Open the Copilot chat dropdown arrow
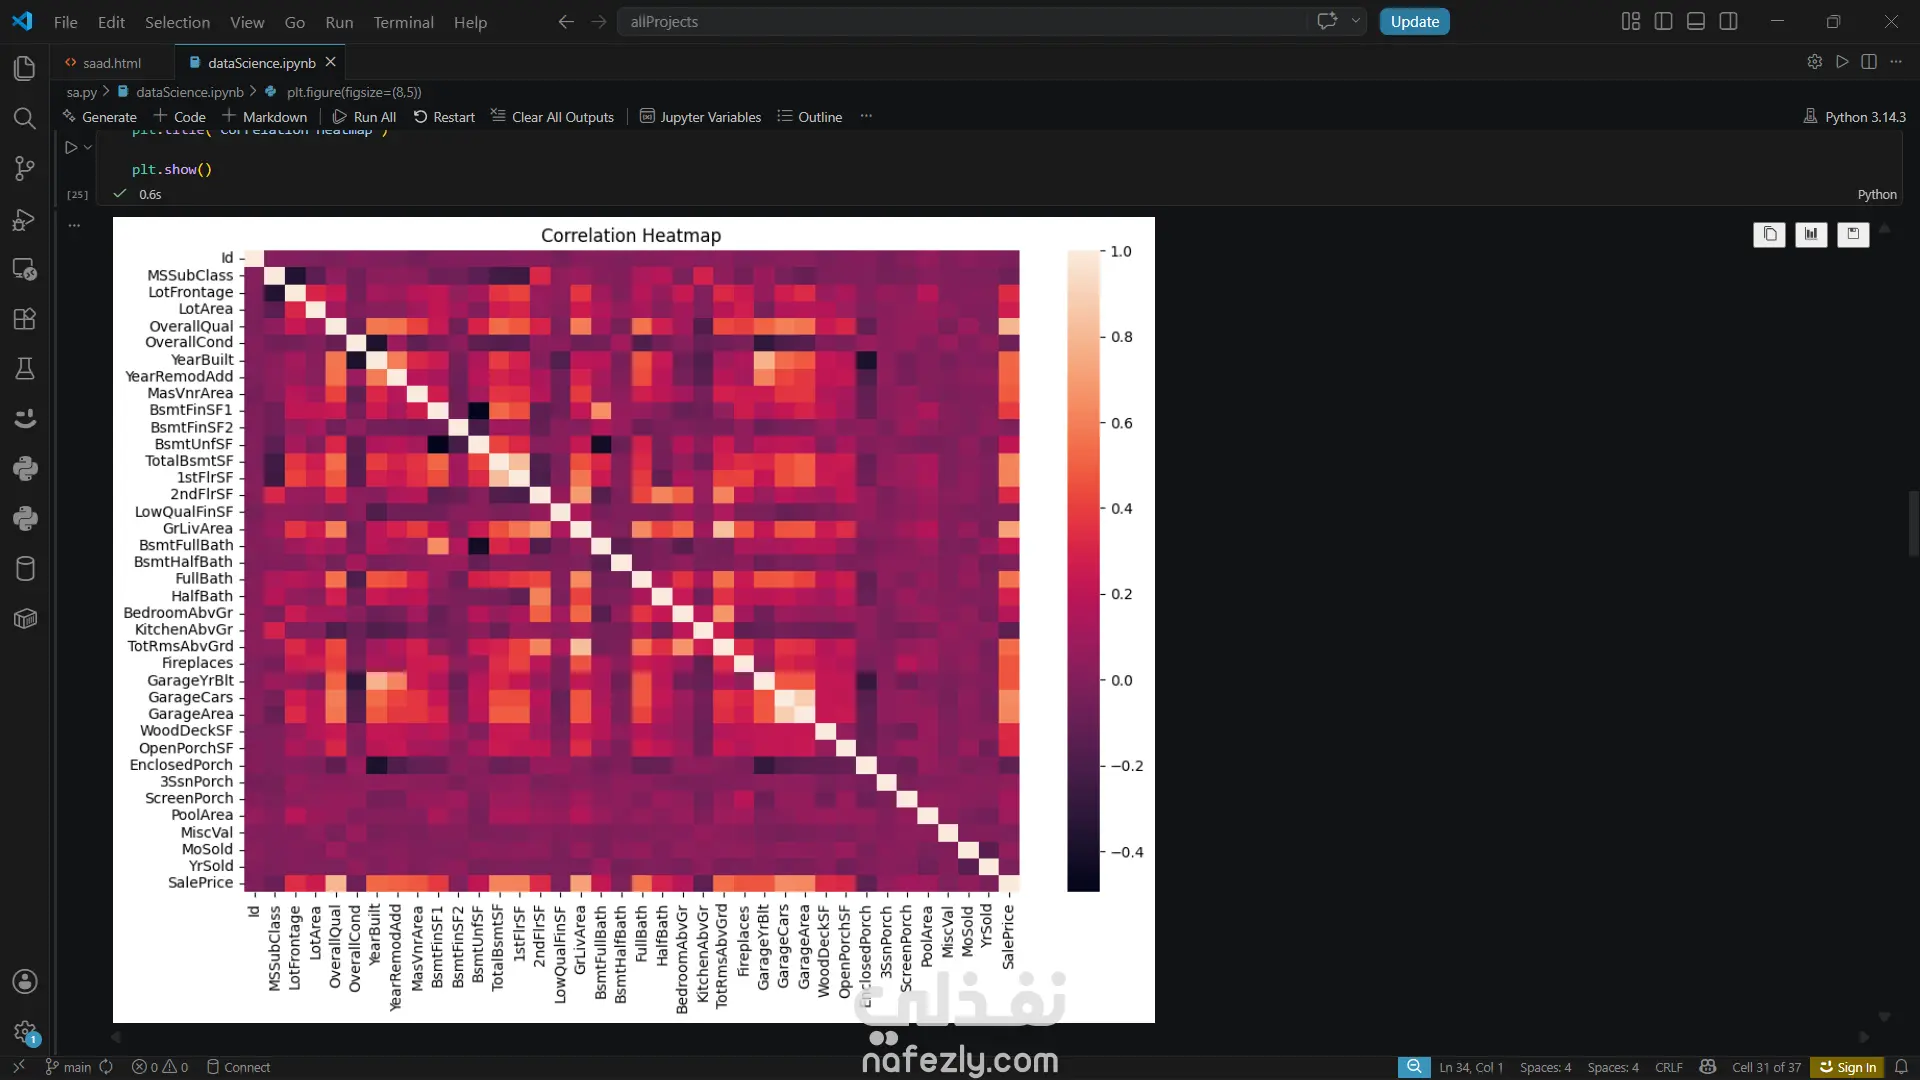Screen dimensions: 1920x1080 [1356, 21]
